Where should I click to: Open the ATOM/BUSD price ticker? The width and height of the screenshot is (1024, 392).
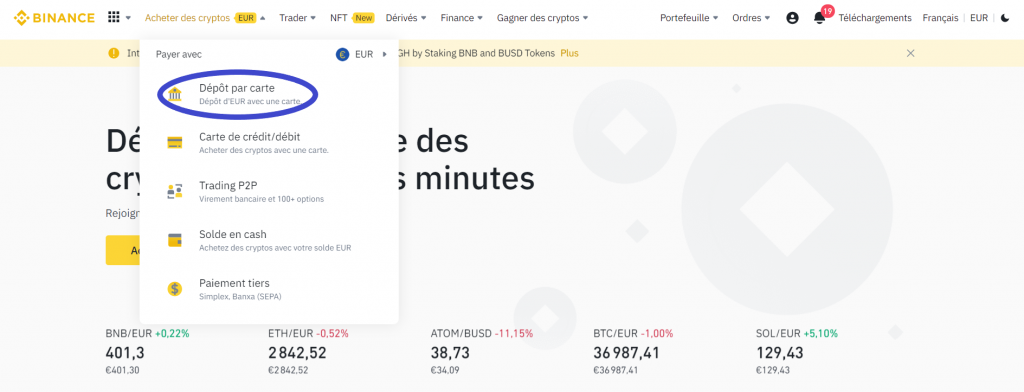pos(482,352)
